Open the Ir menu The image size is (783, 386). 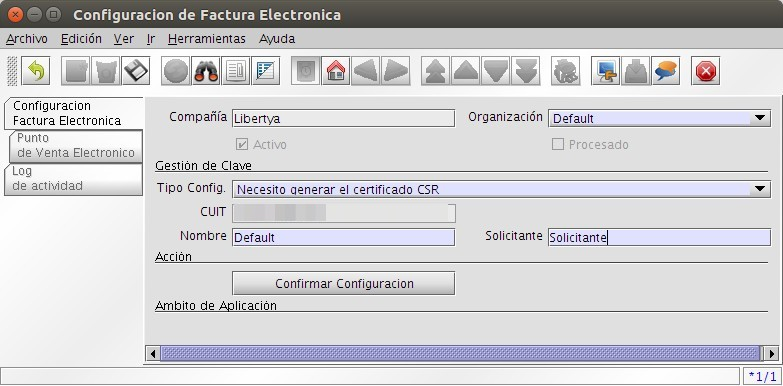[x=151, y=38]
